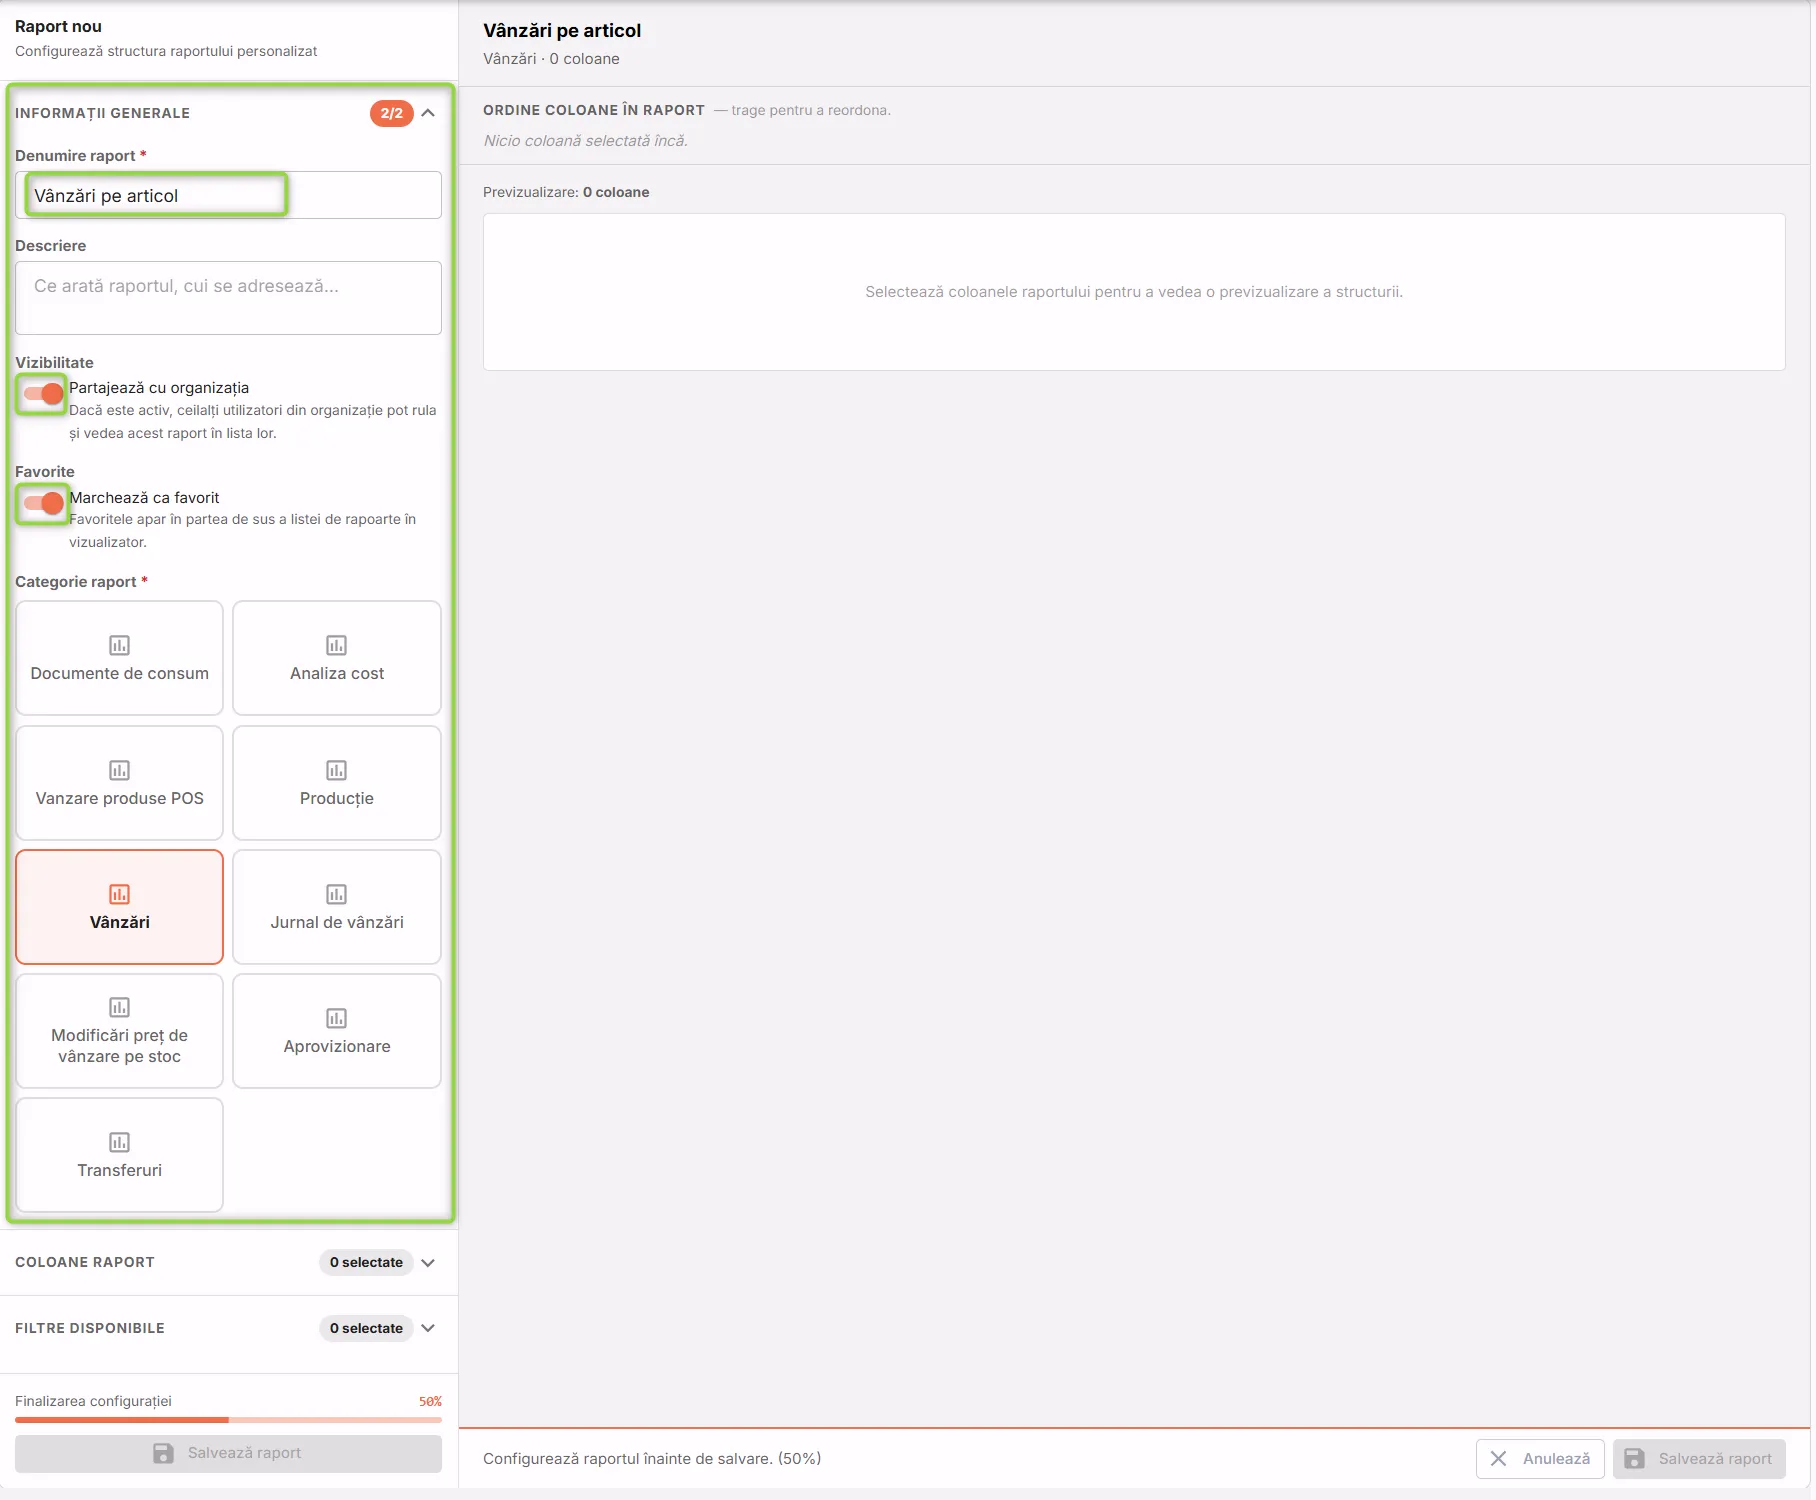The height and width of the screenshot is (1500, 1816).
Task: Click the Configurează raportul înainte de salvare message
Action: tap(652, 1459)
